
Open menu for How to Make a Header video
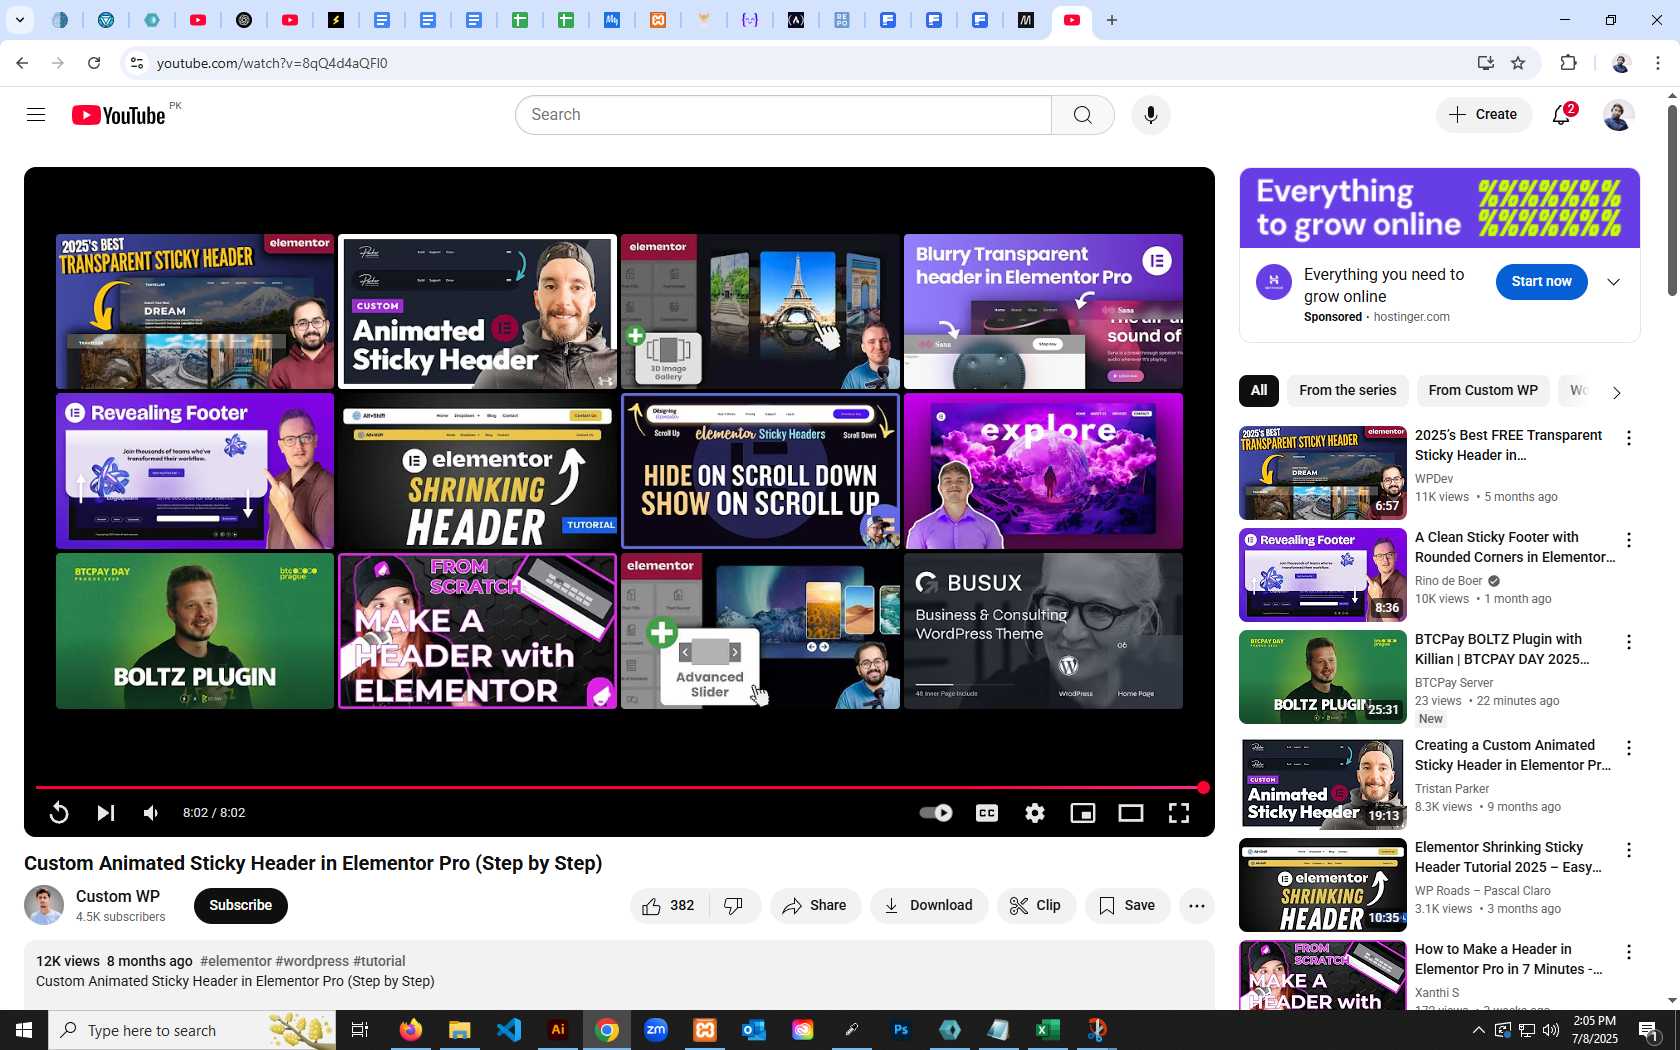pos(1629,952)
